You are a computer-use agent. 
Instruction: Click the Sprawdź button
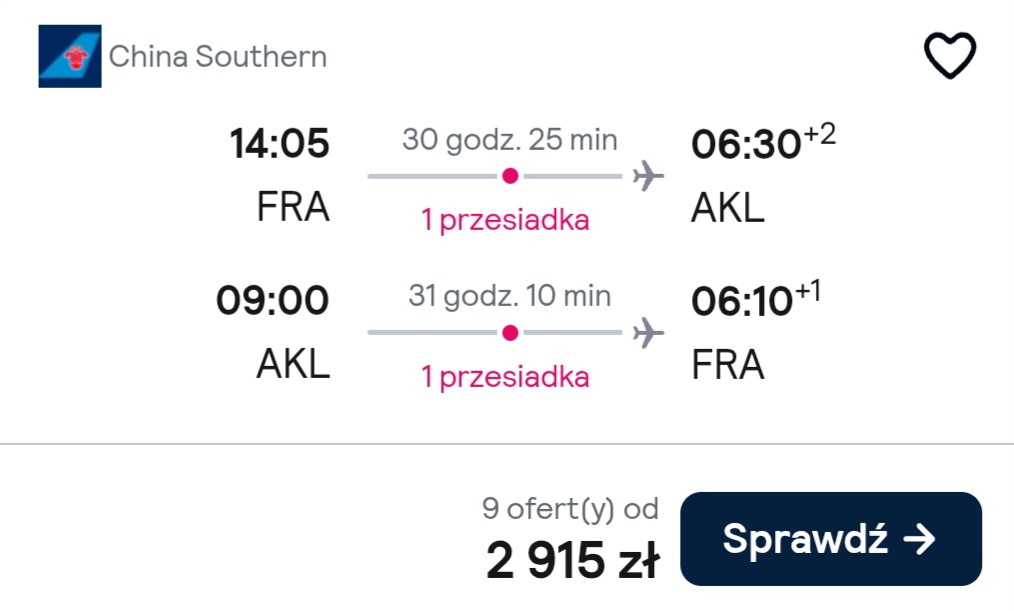831,539
